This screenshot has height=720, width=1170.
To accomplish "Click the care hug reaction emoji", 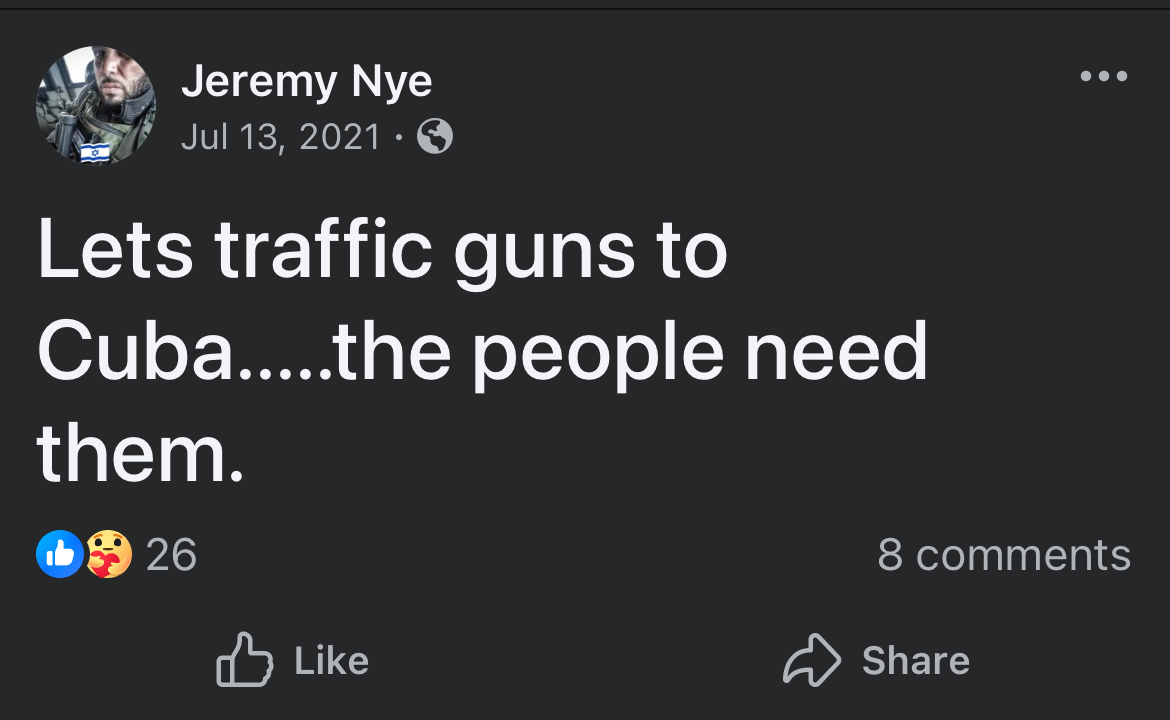I will (108, 554).
